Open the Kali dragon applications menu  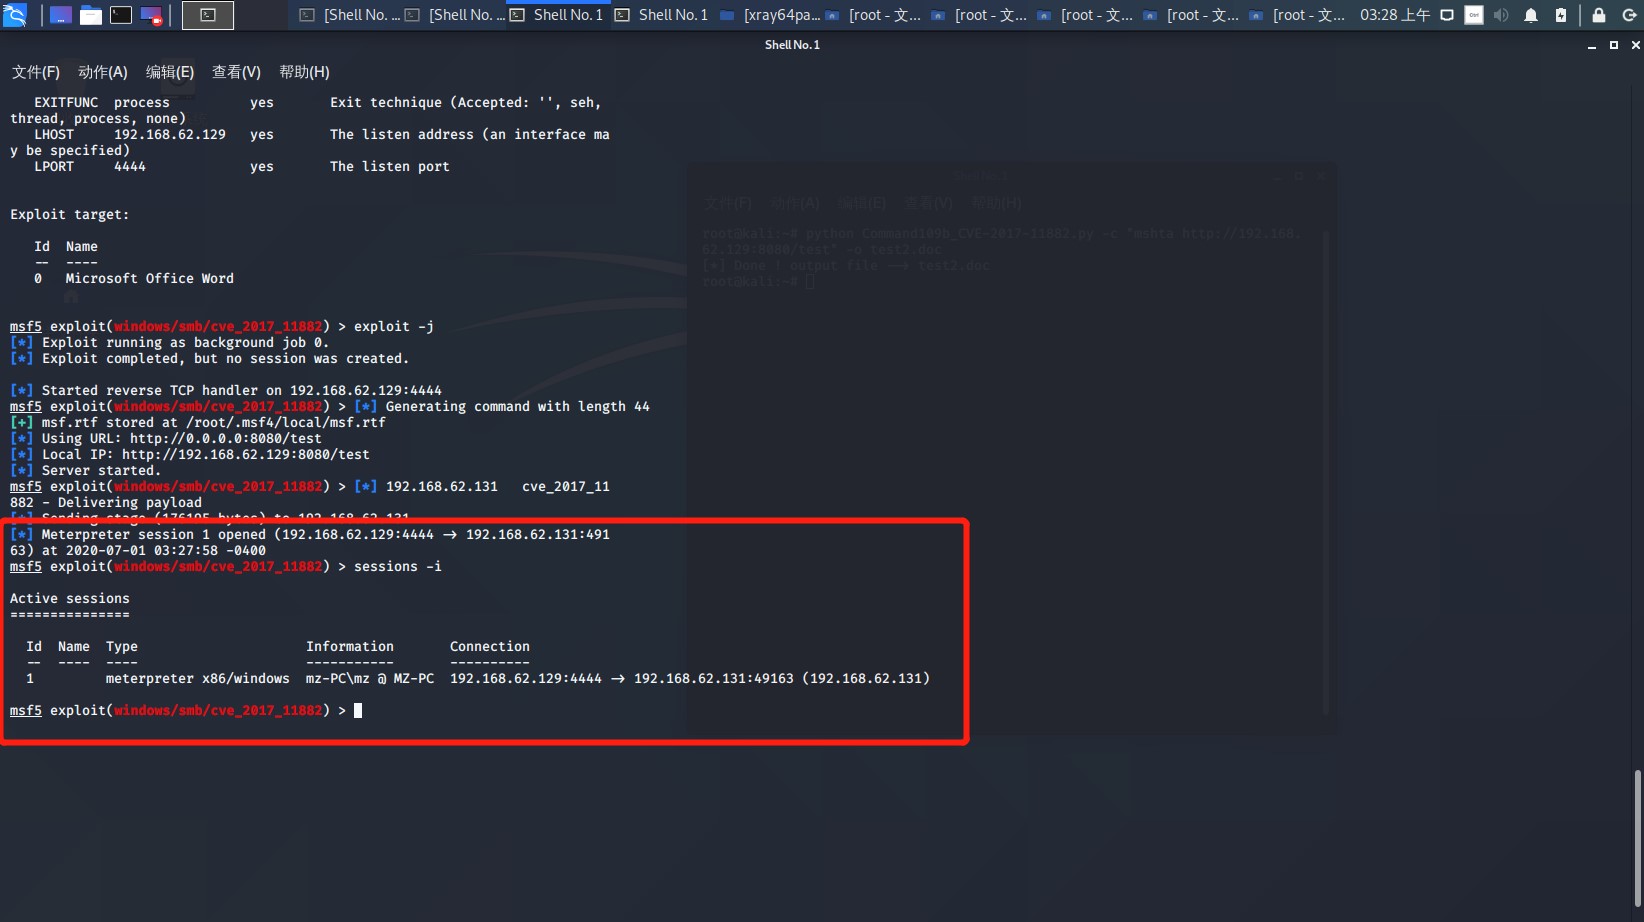[x=14, y=15]
